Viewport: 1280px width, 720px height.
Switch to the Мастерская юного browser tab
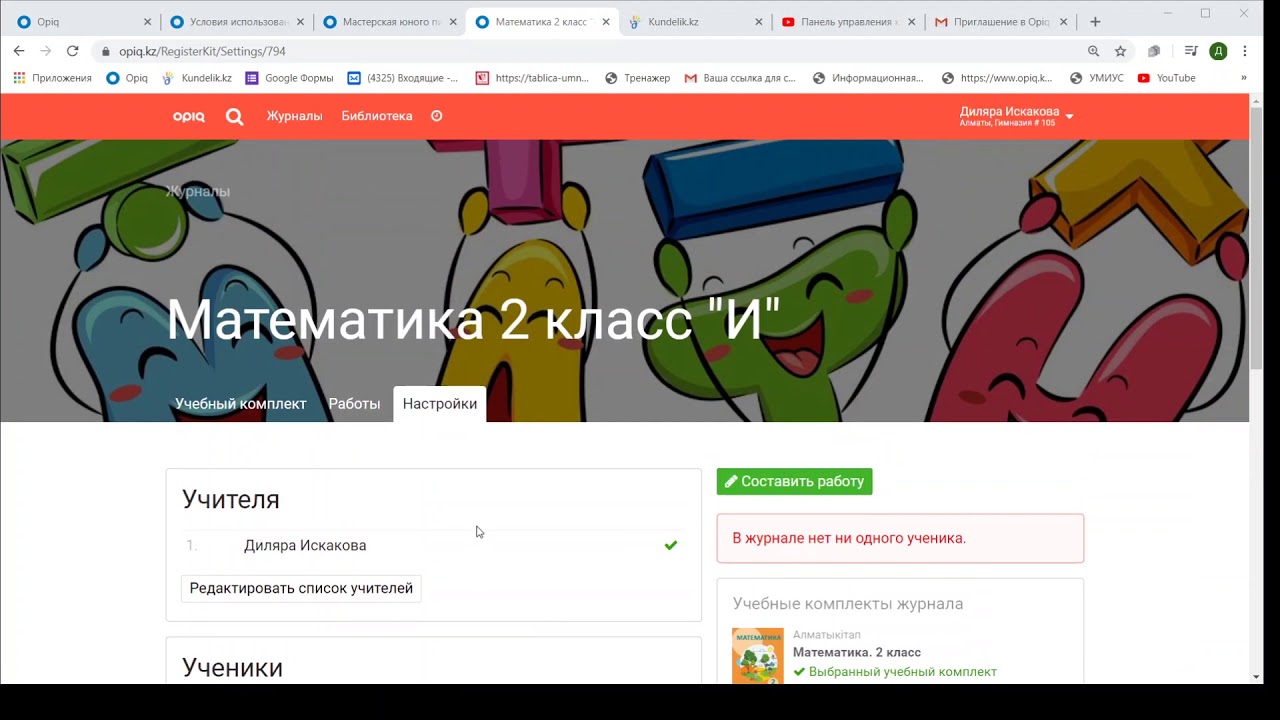(x=390, y=21)
